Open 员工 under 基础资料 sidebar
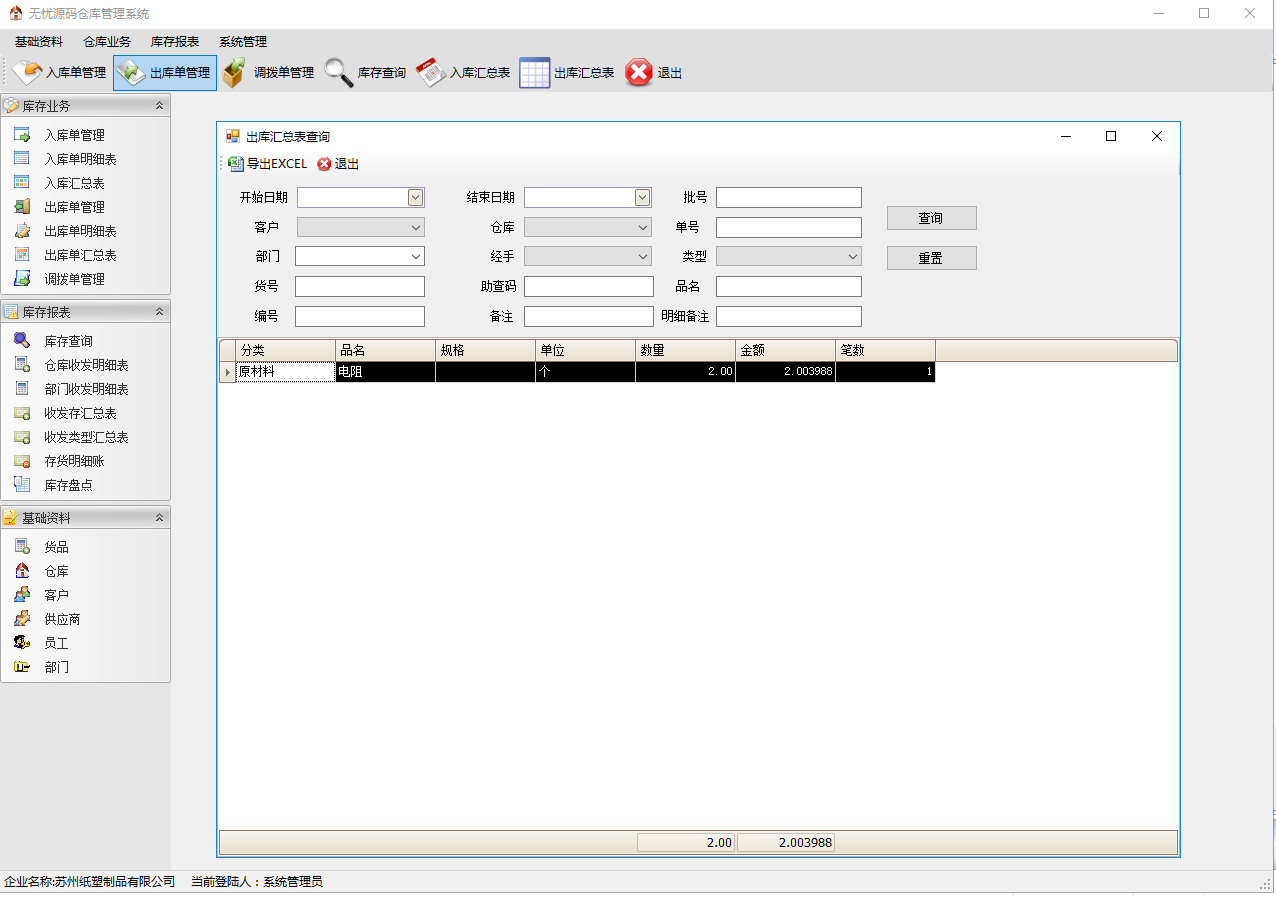 coord(56,643)
